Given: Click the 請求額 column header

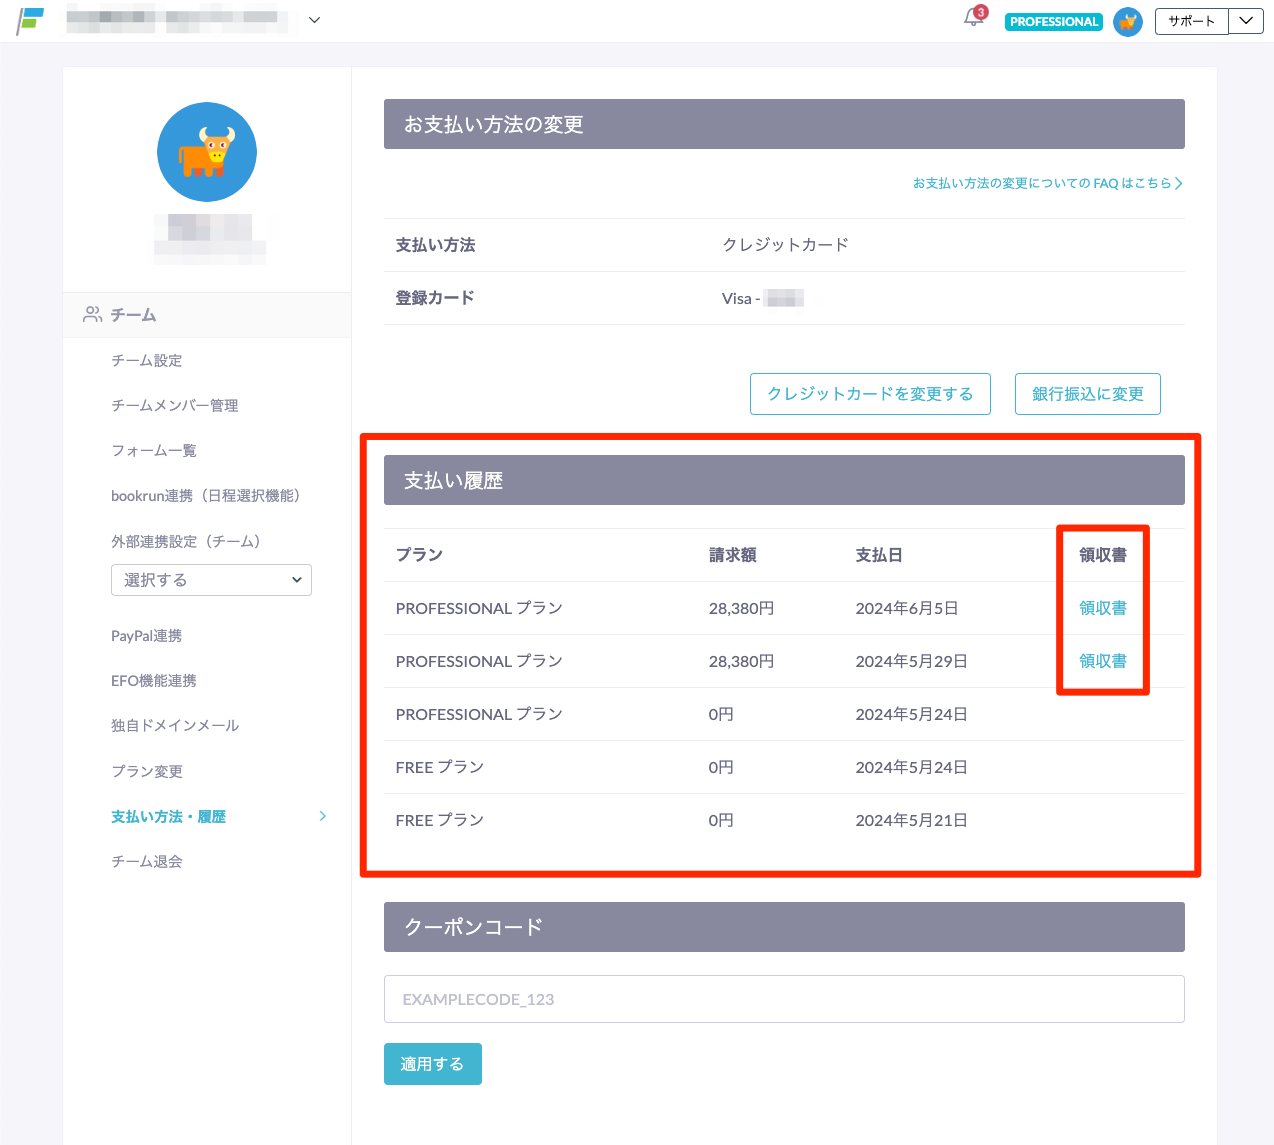Looking at the screenshot, I should click(x=733, y=555).
